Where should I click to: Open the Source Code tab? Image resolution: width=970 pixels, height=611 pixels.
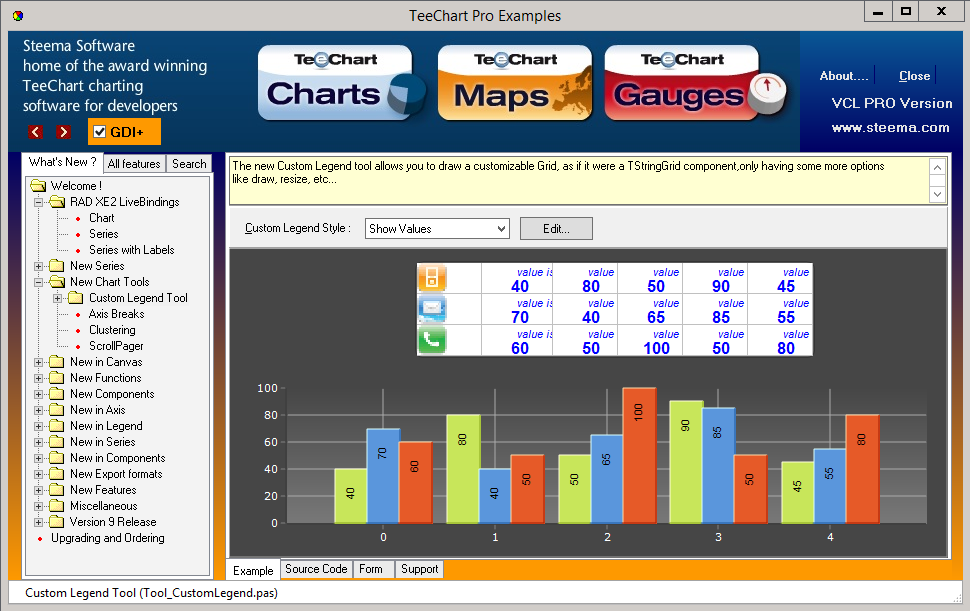point(316,569)
